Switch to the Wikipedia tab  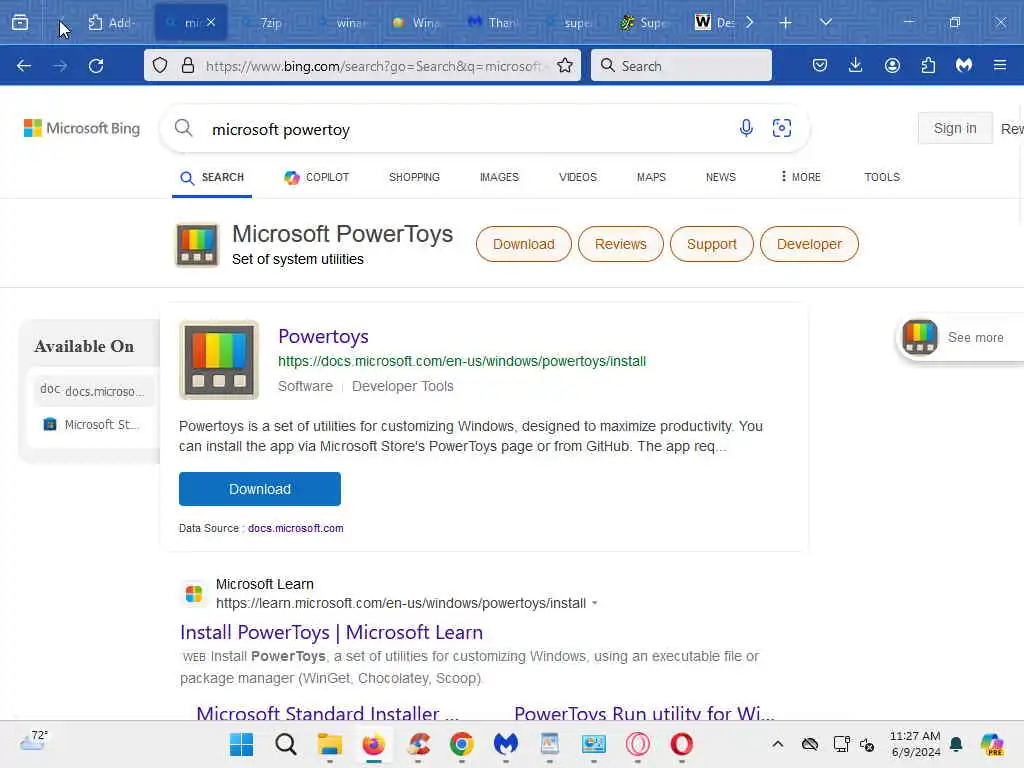713,22
